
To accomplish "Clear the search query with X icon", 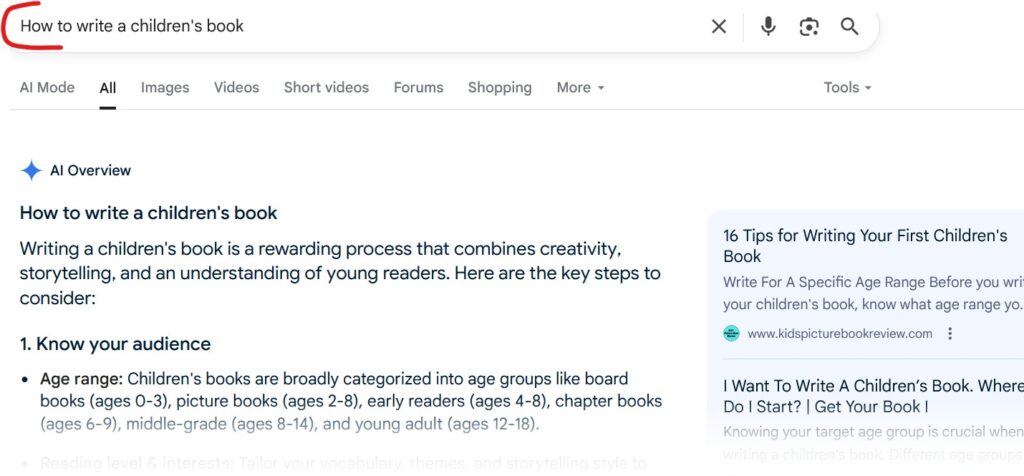I will point(719,27).
